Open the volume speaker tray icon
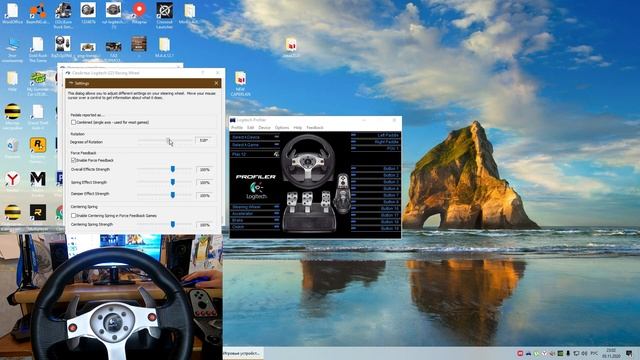 click(584, 353)
